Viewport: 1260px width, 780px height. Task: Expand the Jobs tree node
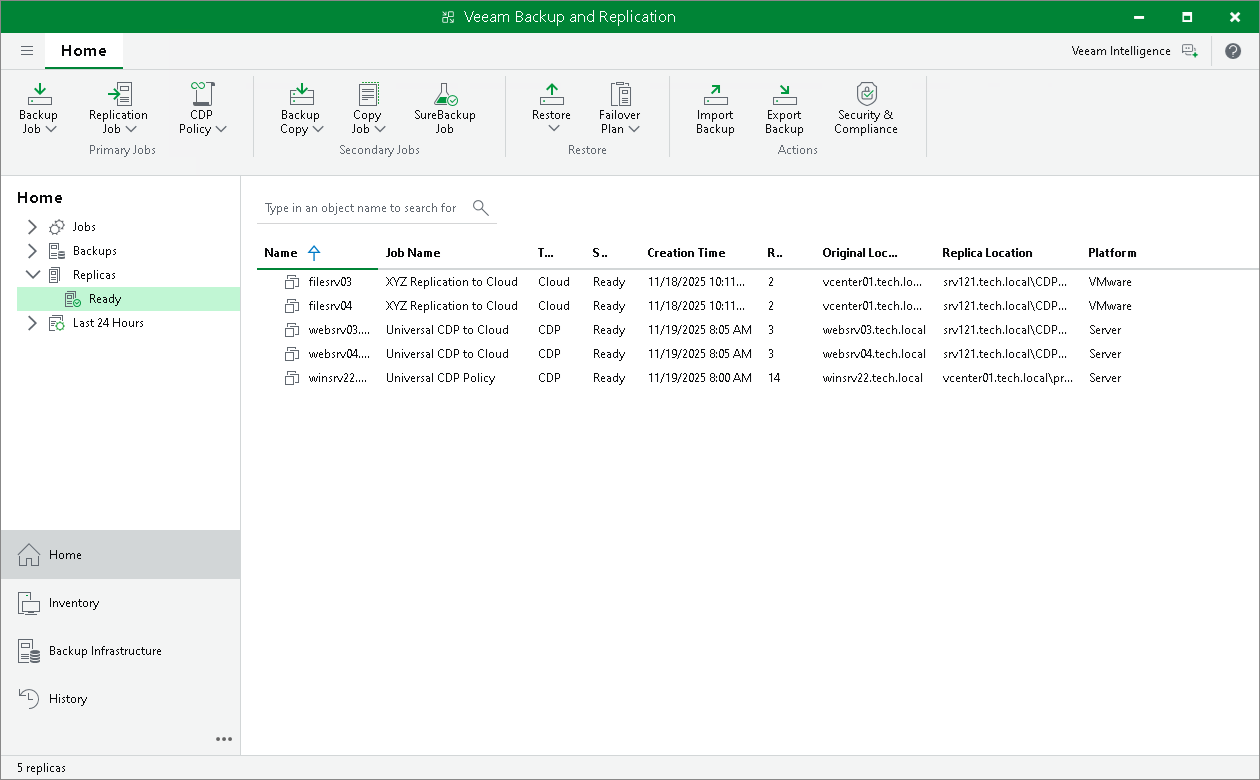point(32,227)
